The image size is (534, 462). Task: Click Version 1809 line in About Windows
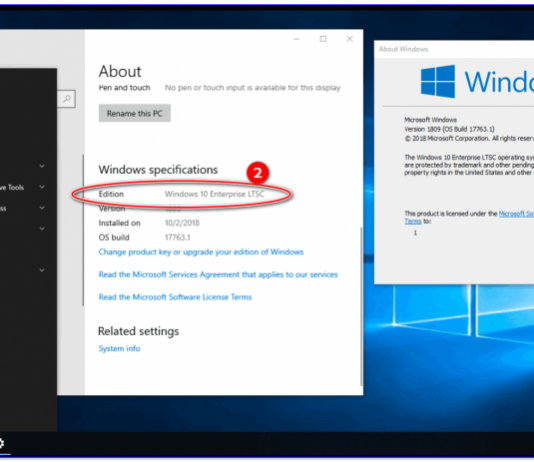point(449,129)
